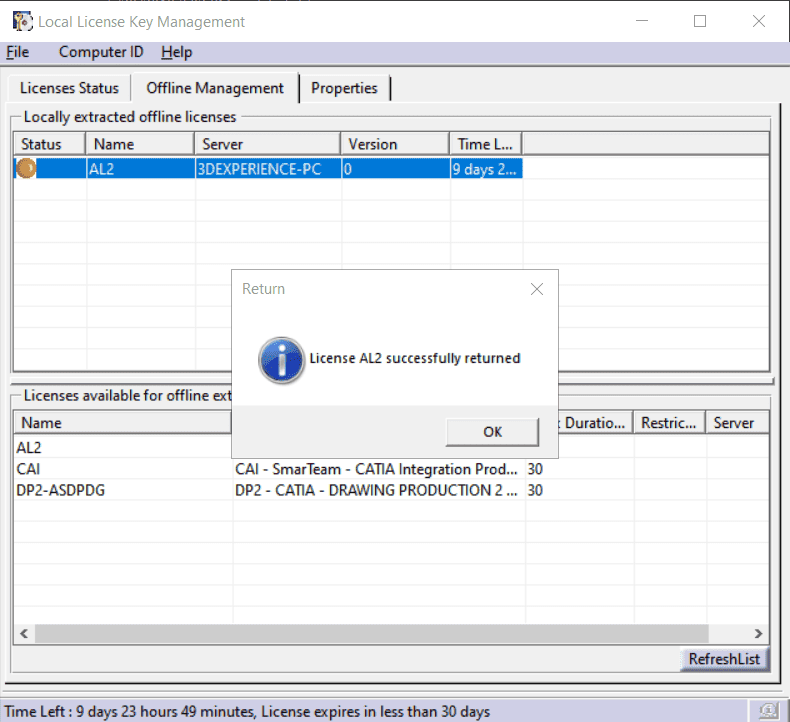Click the Local License Key Management app icon
The height and width of the screenshot is (722, 790).
pyautogui.click(x=22, y=21)
